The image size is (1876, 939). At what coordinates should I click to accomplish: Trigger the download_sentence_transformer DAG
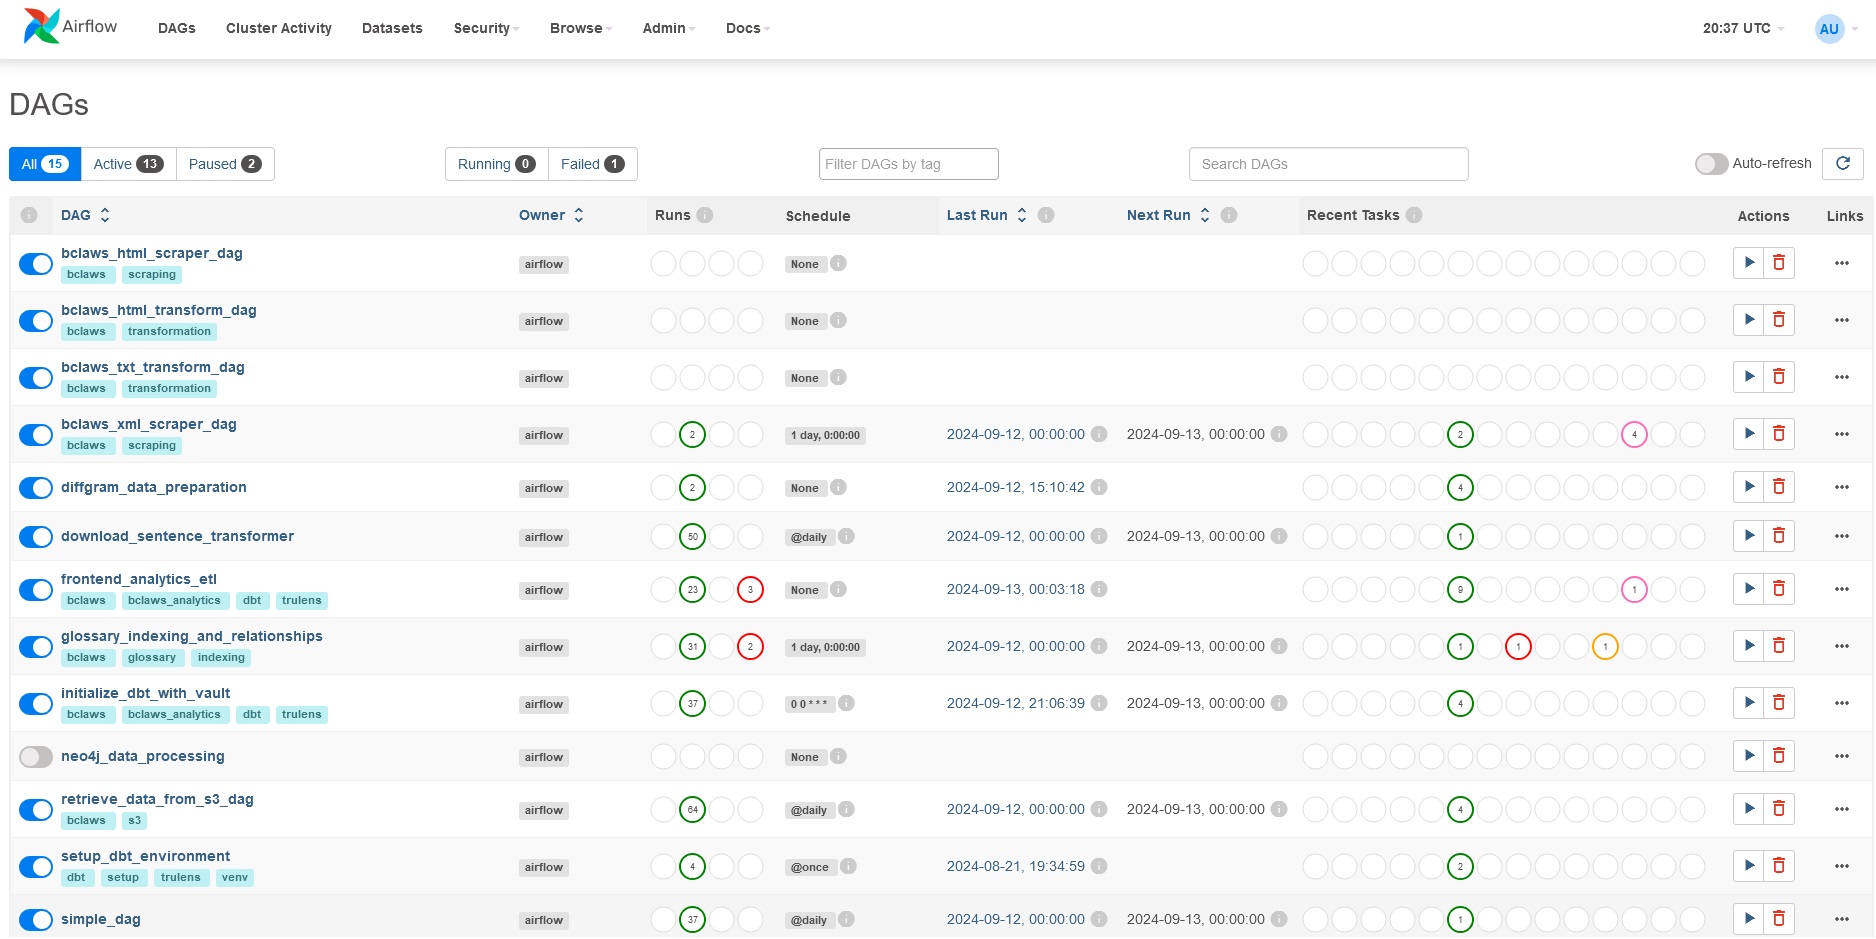pyautogui.click(x=1749, y=536)
